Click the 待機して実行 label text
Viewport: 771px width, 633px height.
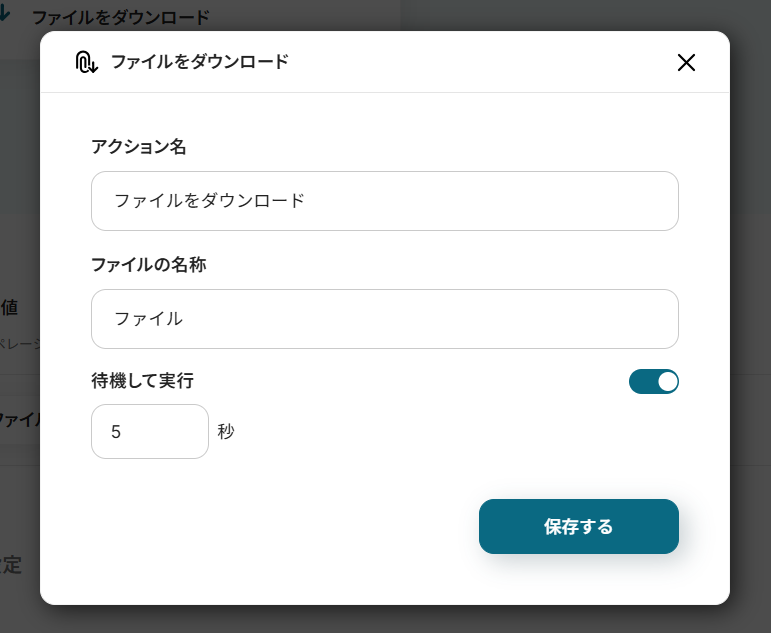coord(142,381)
